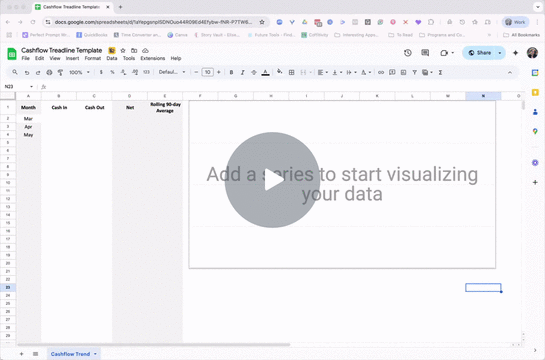
Task: Click the move to folder icon
Action: pyautogui.click(x=134, y=50)
